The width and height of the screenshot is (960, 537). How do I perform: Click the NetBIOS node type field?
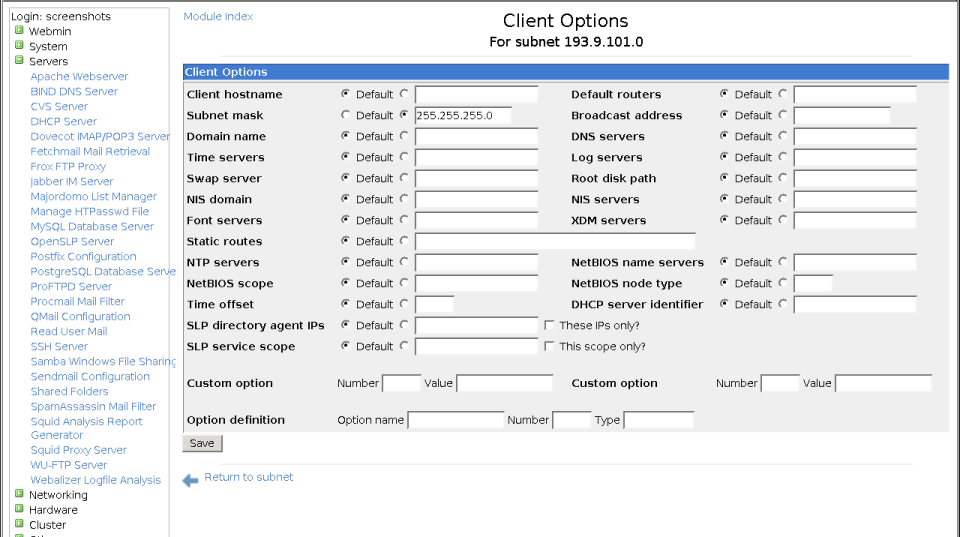(x=813, y=284)
